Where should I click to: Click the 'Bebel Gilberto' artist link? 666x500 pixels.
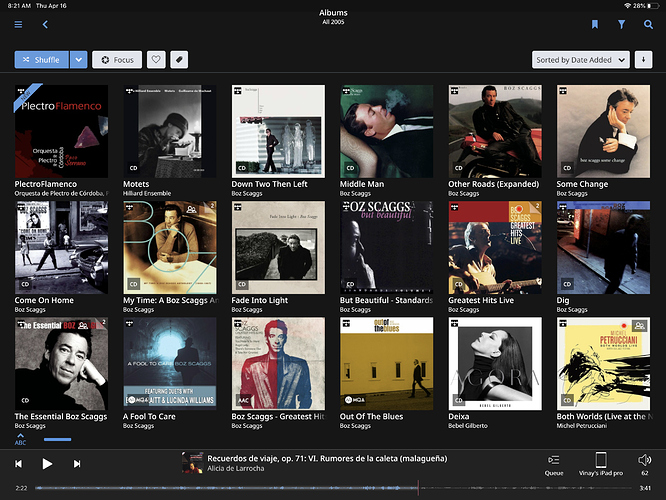468,426
